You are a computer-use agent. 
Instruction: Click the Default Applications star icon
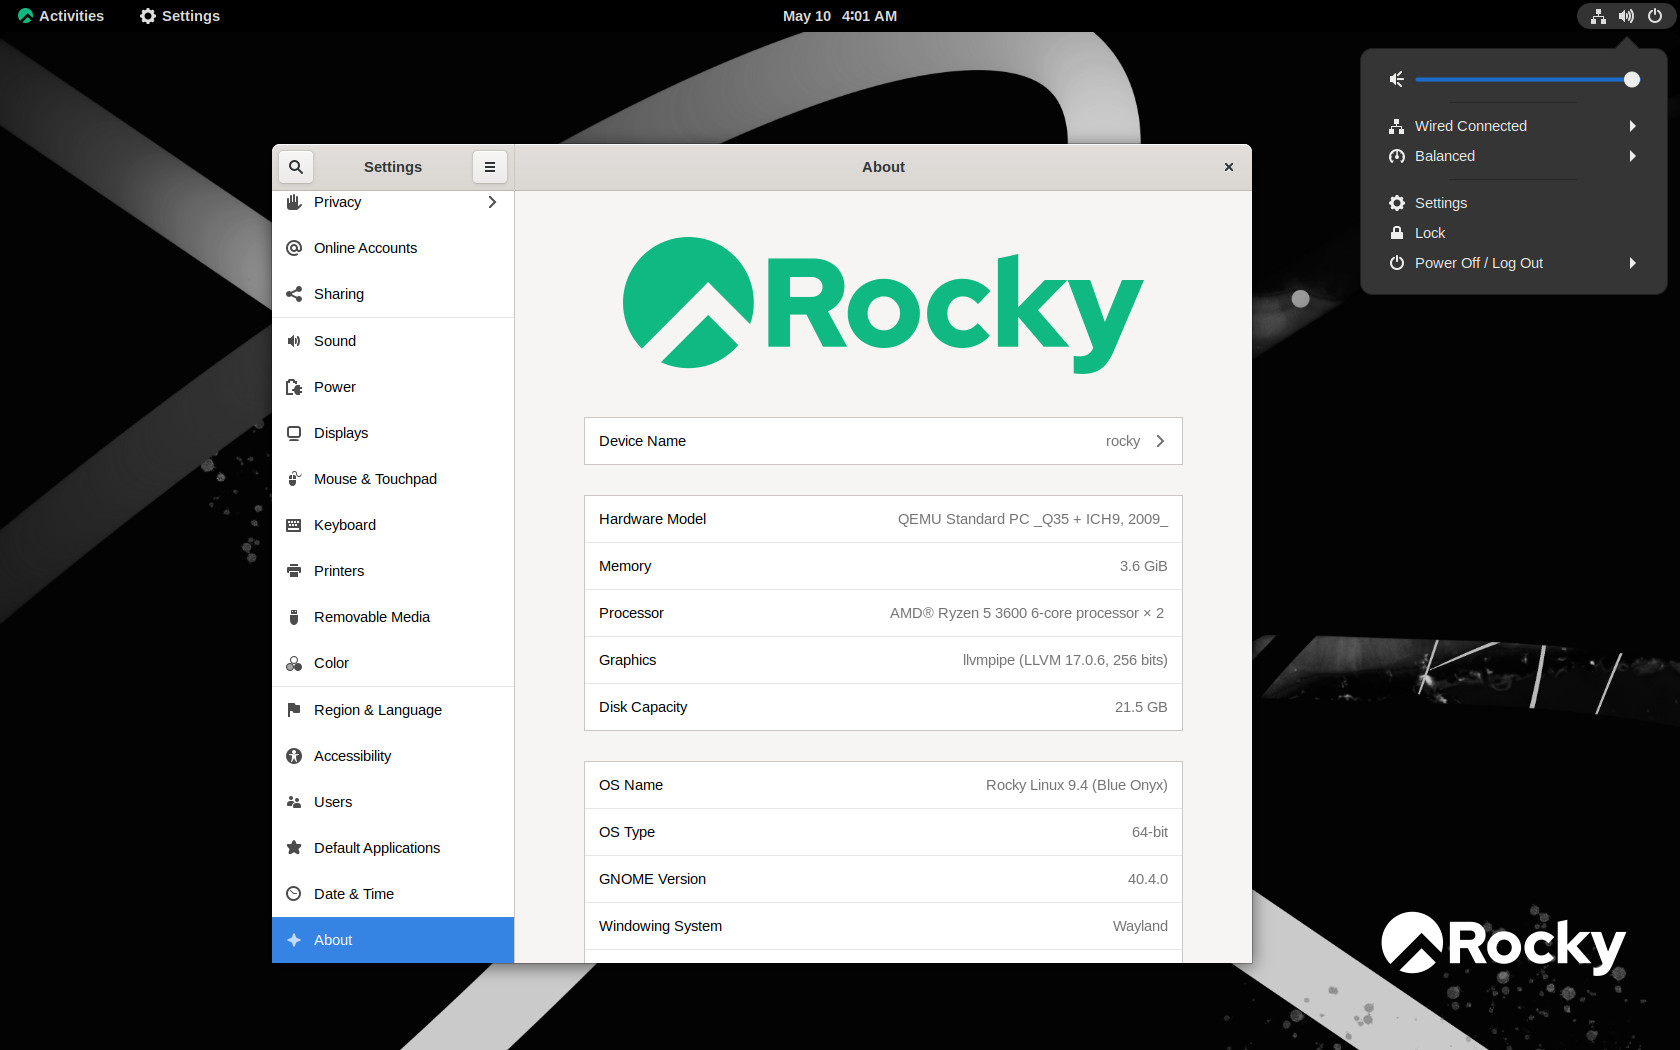pyautogui.click(x=294, y=848)
